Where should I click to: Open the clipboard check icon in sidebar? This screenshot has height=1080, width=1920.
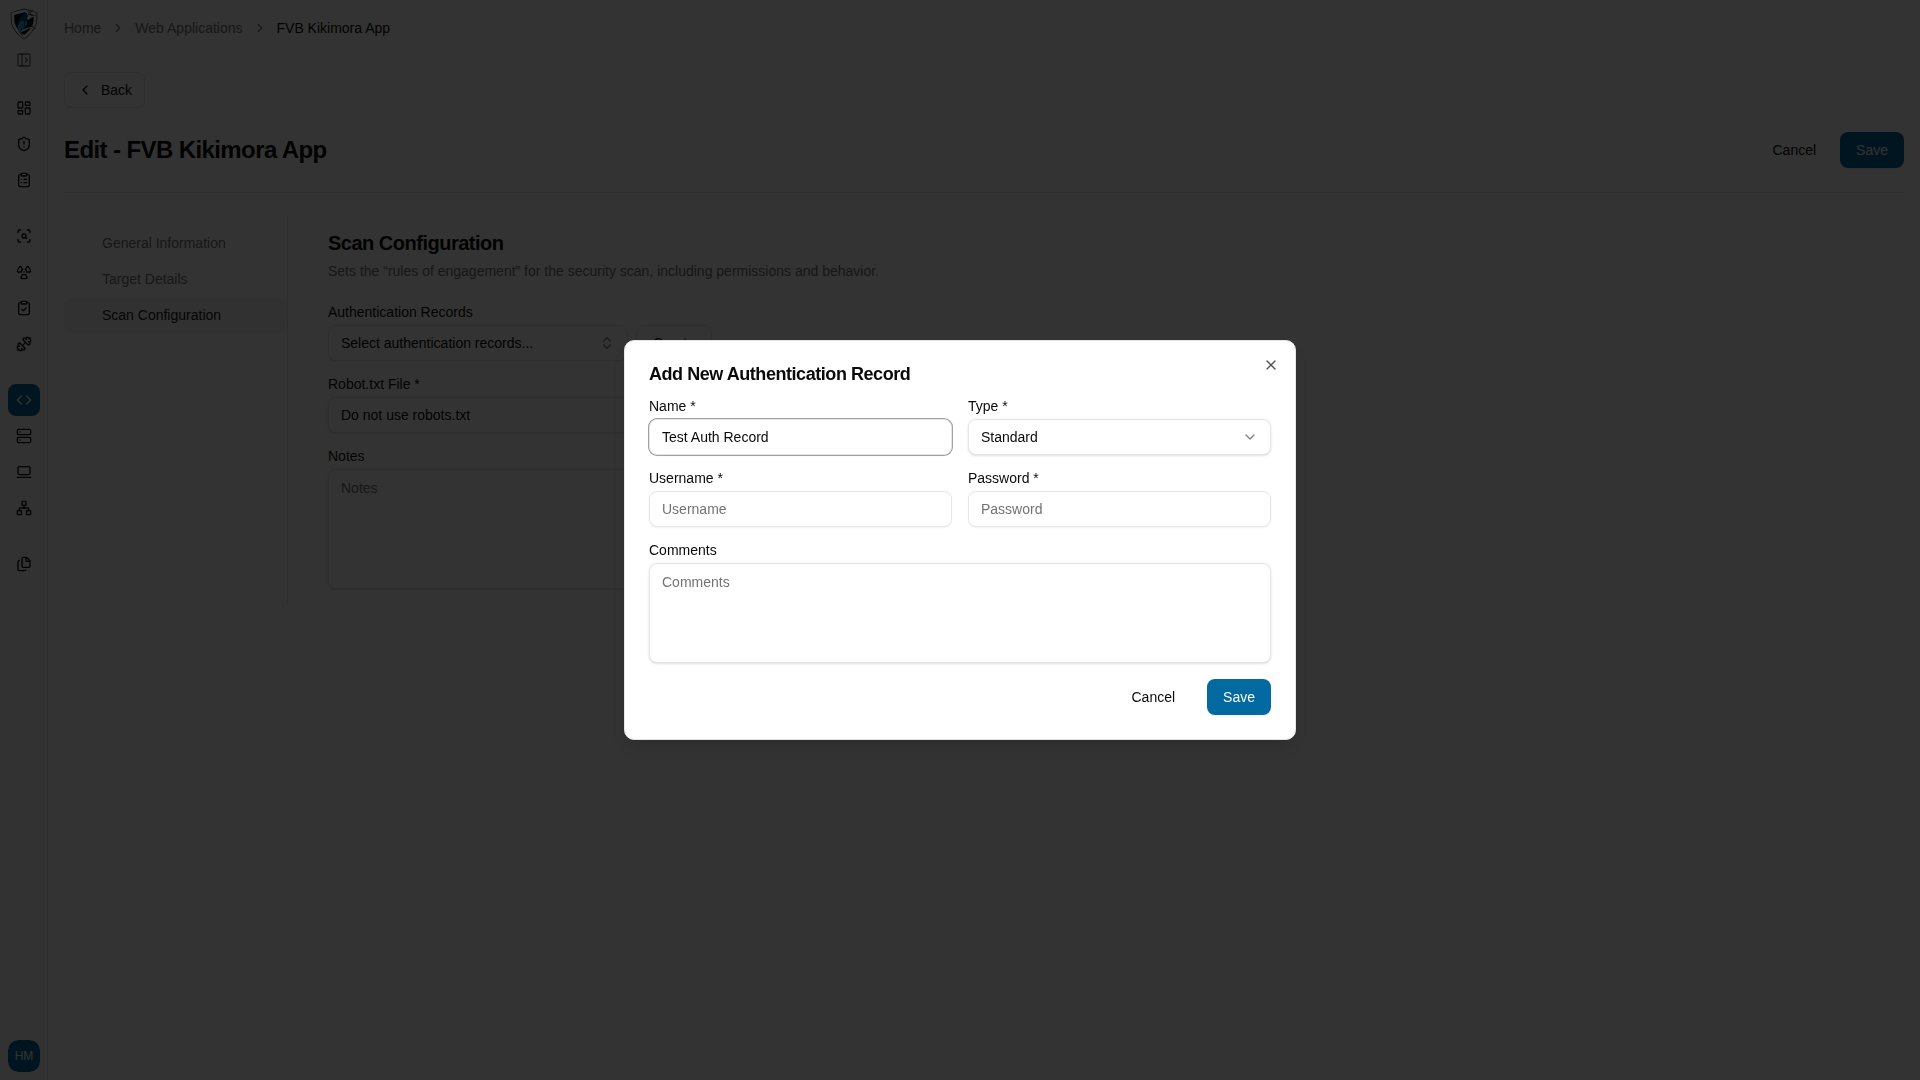click(24, 308)
